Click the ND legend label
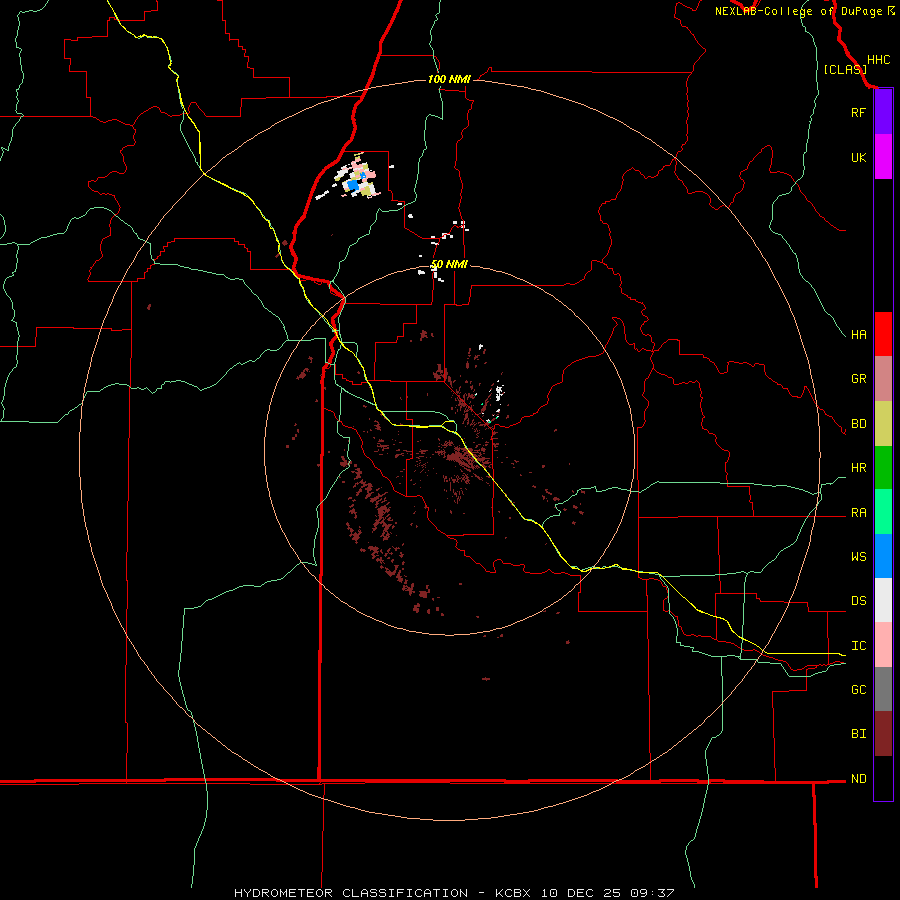 click(x=858, y=778)
